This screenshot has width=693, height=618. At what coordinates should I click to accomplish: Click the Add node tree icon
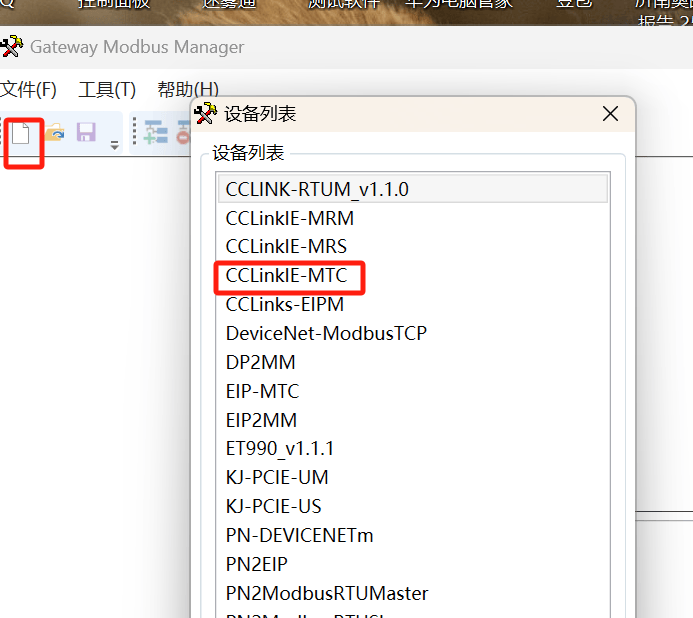click(156, 132)
